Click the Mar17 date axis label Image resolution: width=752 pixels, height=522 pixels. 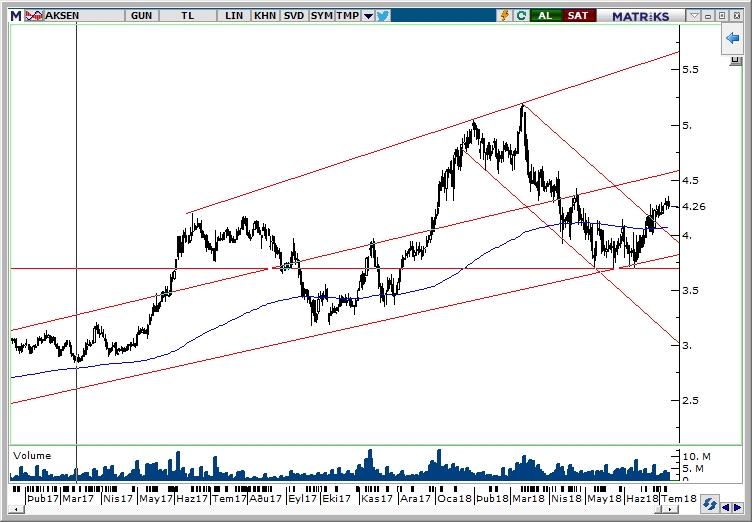point(78,498)
